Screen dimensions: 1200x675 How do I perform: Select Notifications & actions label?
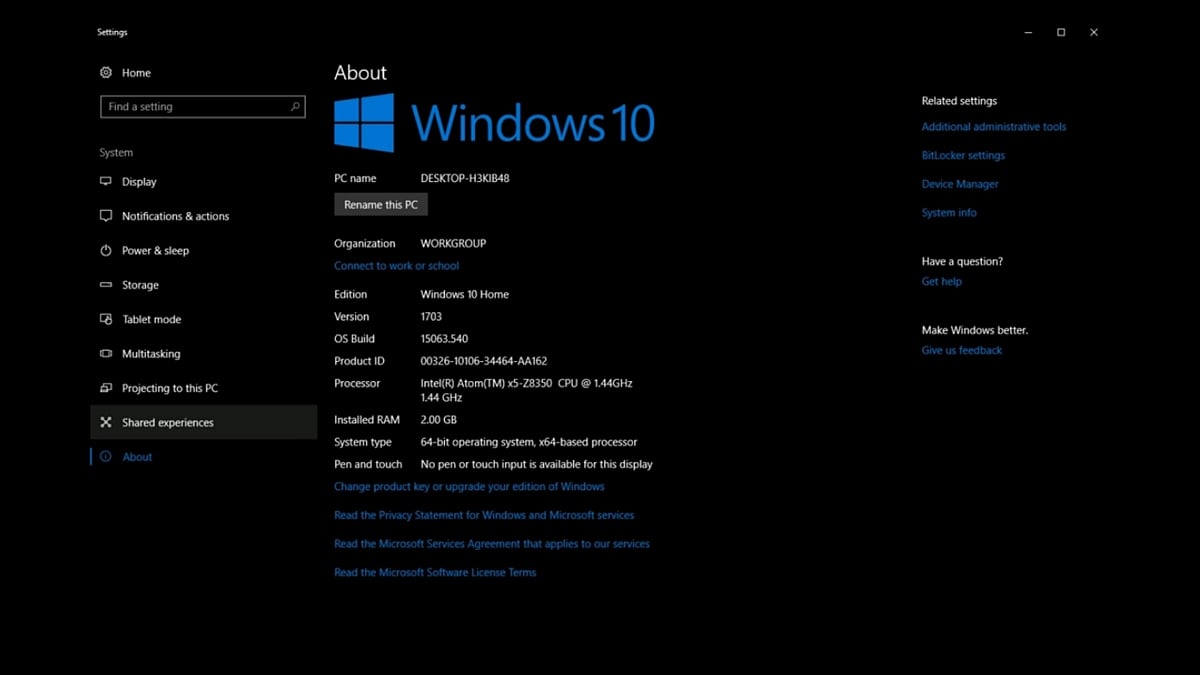pos(175,216)
